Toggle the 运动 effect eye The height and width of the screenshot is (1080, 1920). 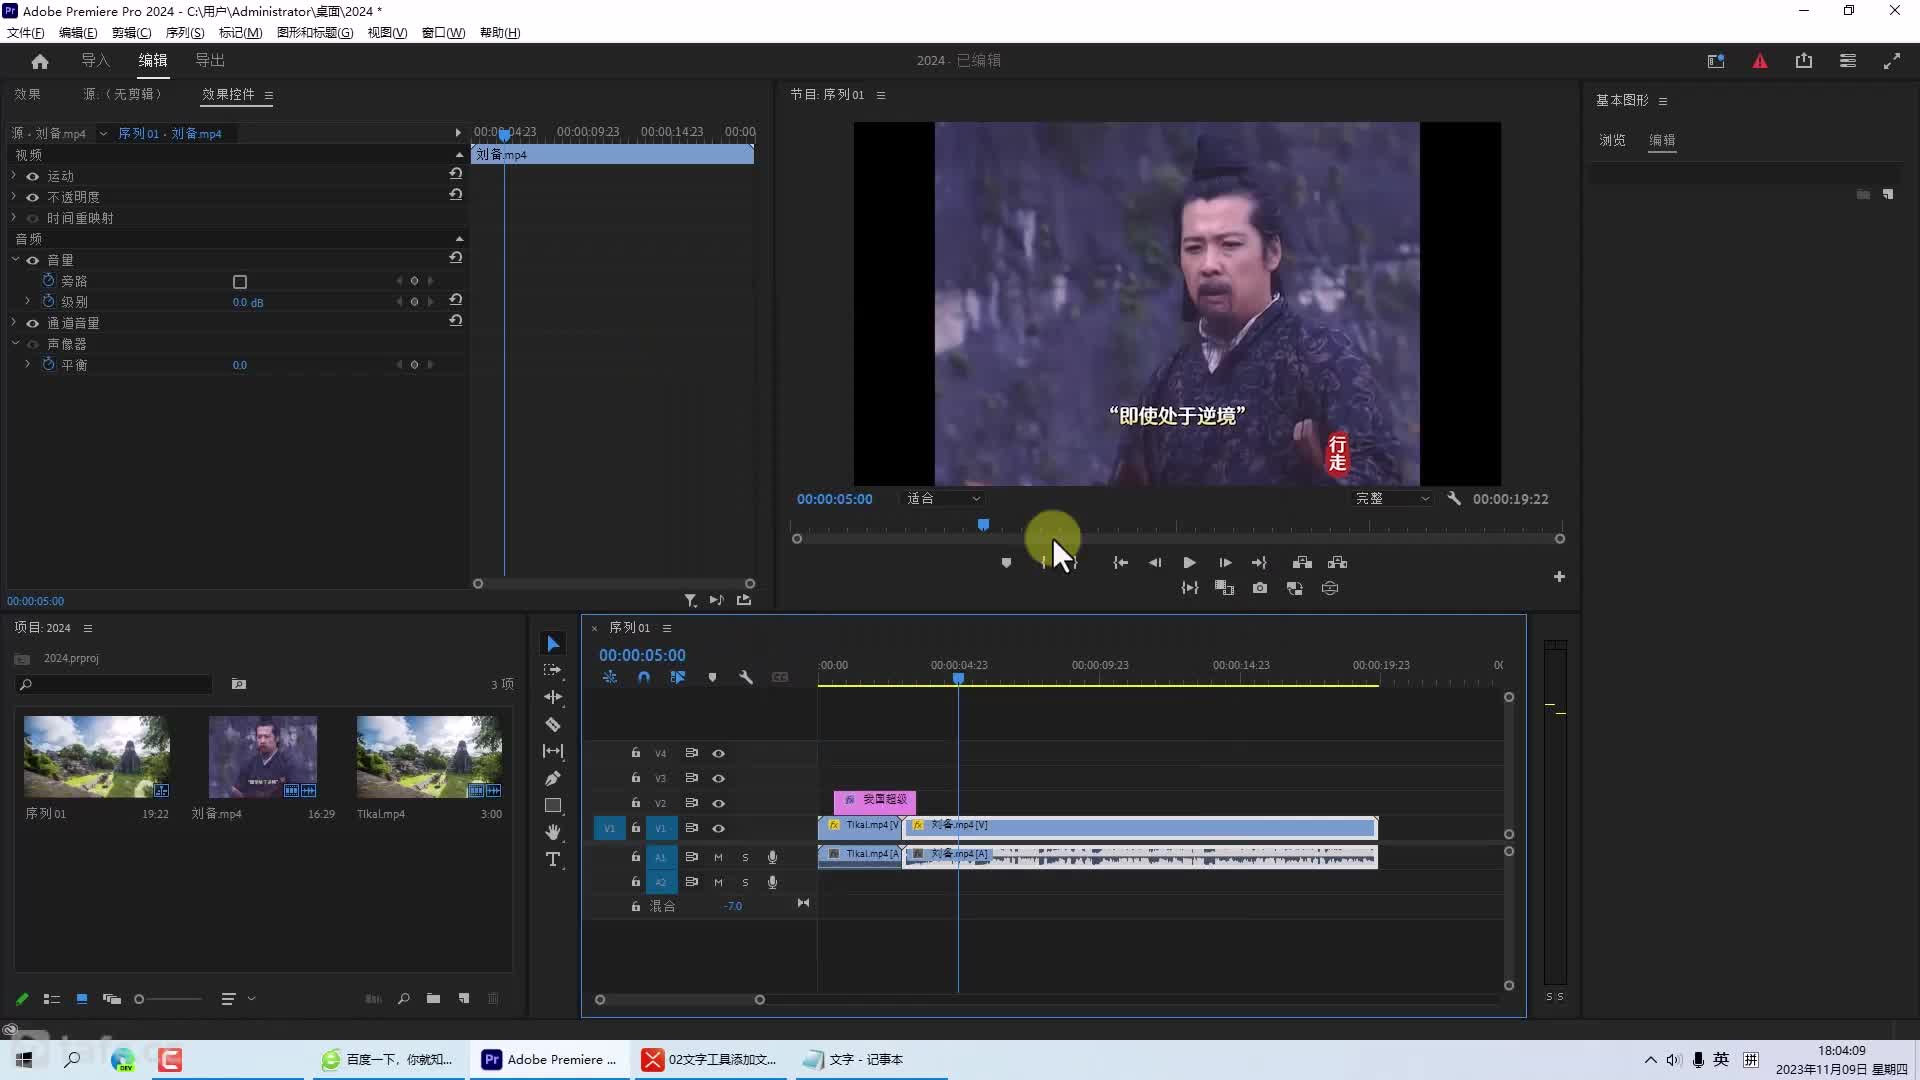point(32,176)
